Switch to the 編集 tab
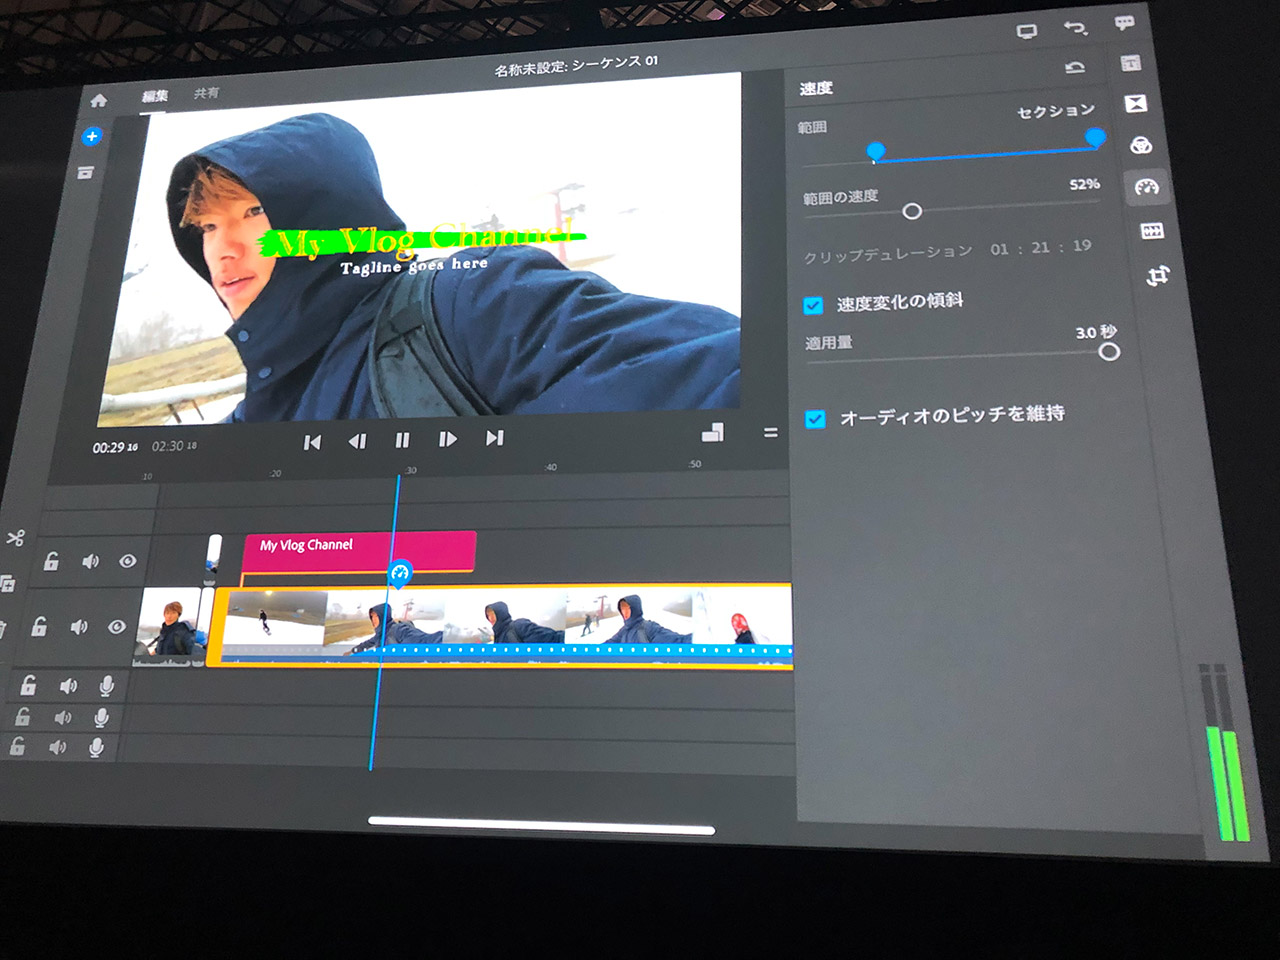Image resolution: width=1280 pixels, height=960 pixels. click(x=155, y=96)
